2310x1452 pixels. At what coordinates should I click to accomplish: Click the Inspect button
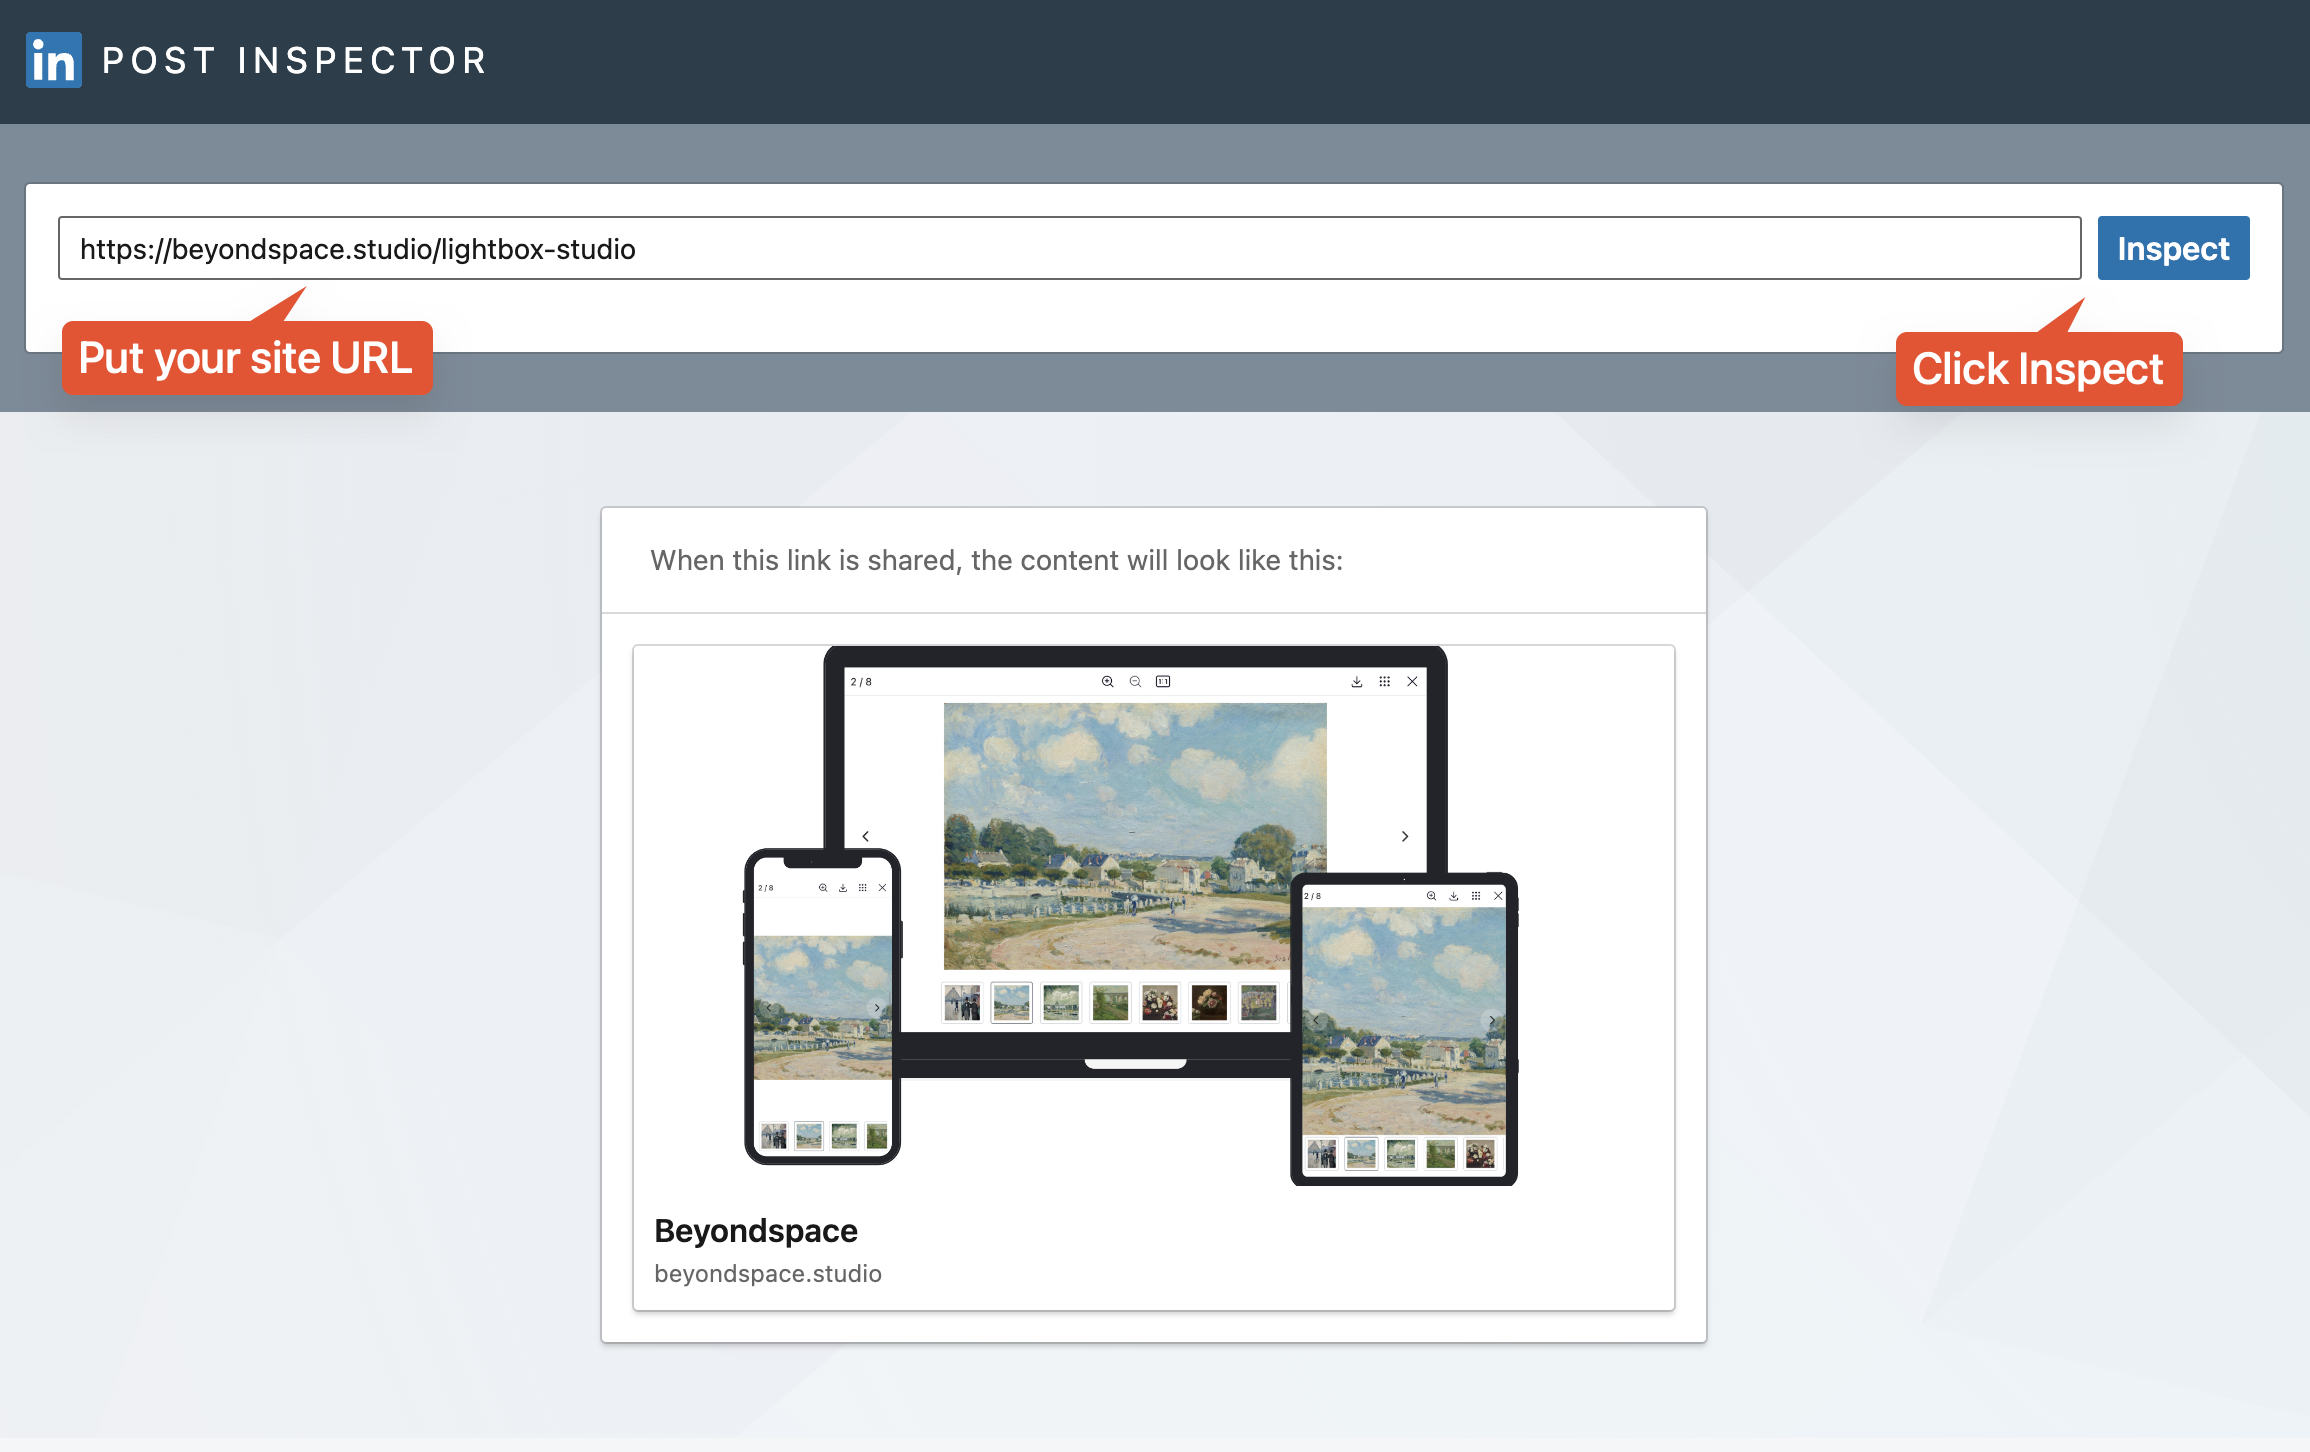tap(2173, 248)
